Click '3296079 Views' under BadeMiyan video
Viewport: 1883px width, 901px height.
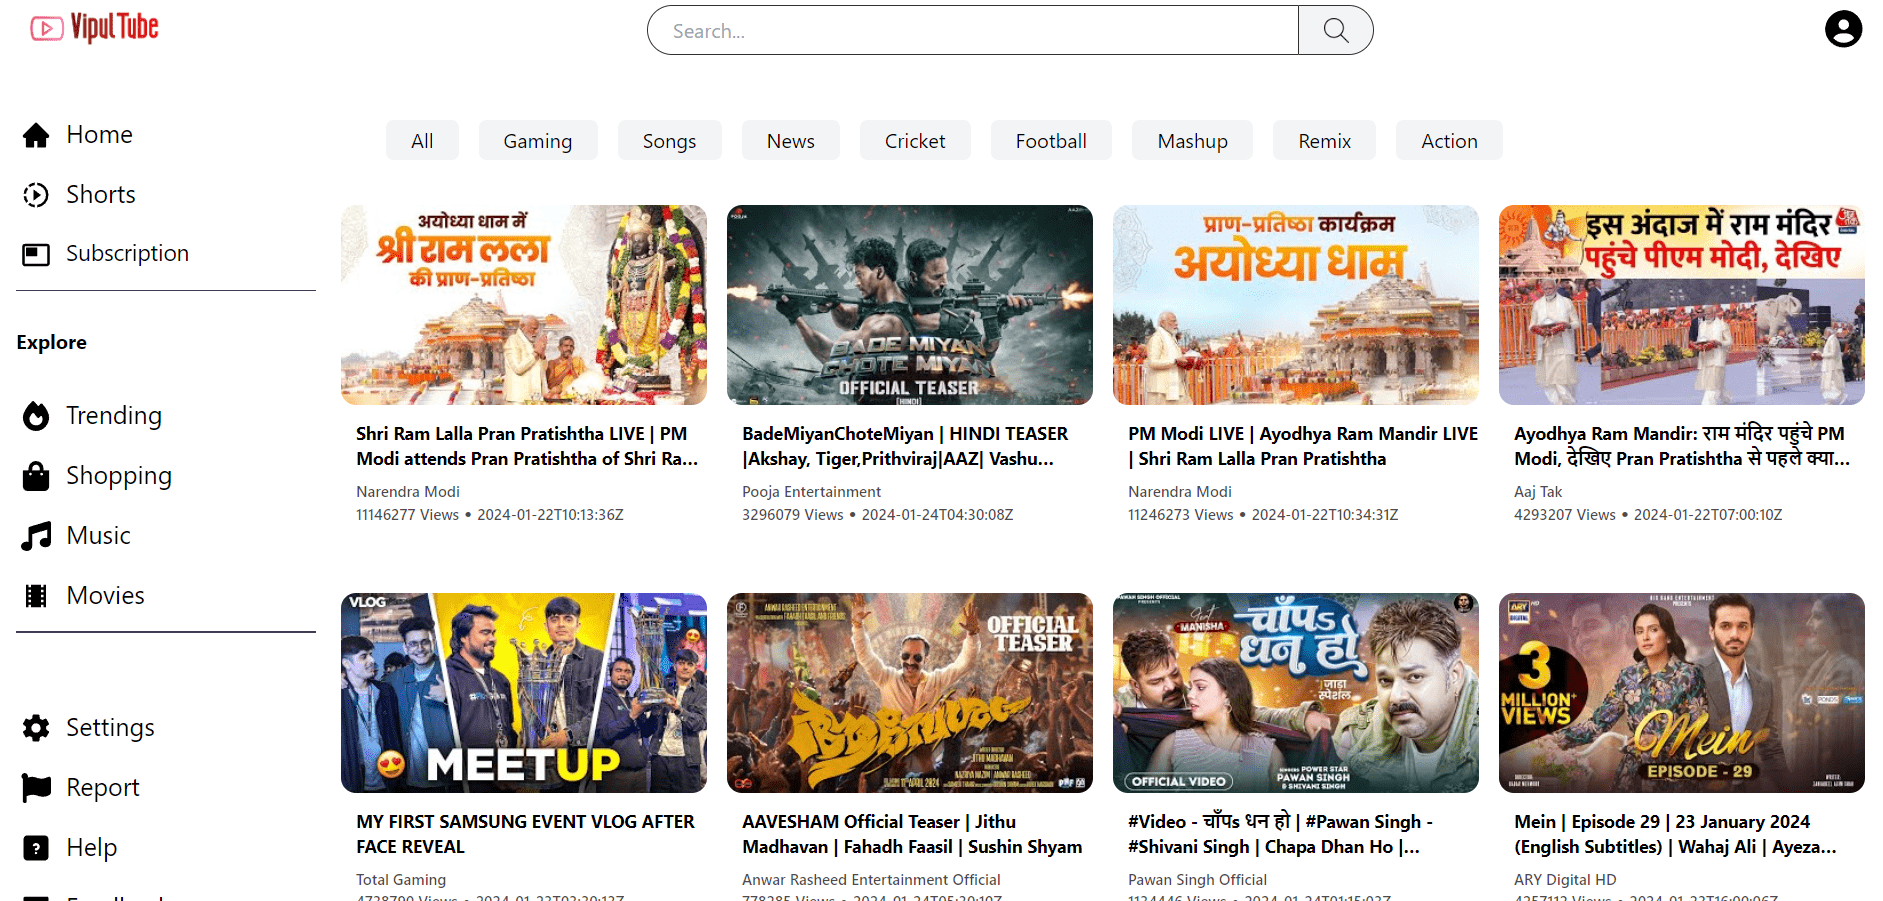793,515
